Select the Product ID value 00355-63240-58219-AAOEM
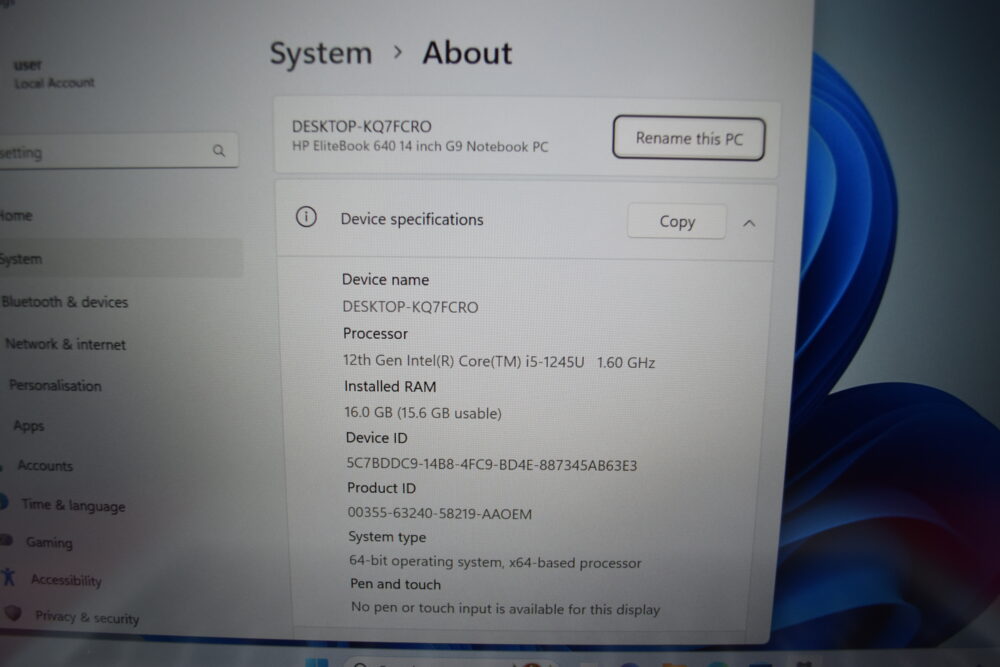The height and width of the screenshot is (667, 1000). pos(439,513)
